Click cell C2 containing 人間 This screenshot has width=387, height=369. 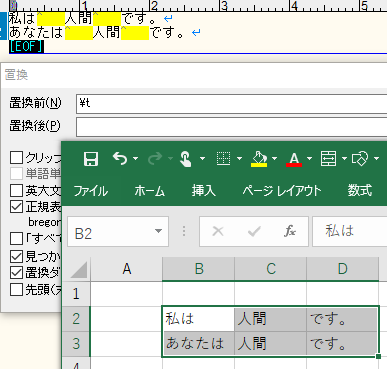point(271,319)
